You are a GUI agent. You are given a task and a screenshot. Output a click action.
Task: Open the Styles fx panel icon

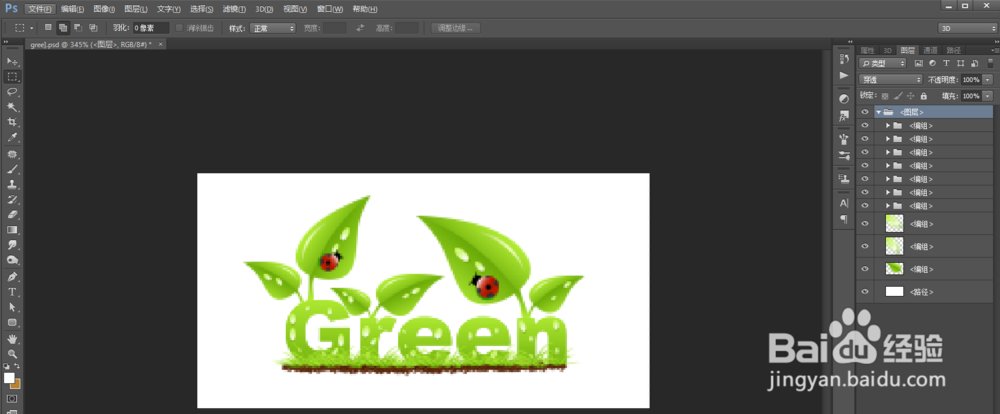(x=844, y=115)
